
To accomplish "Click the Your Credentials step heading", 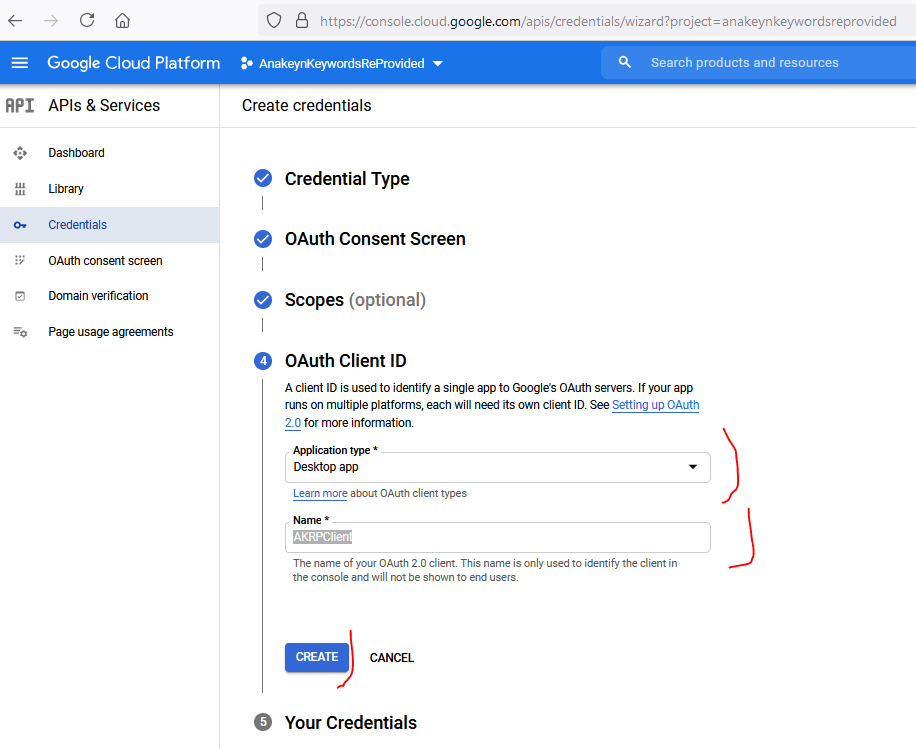I will coord(351,723).
